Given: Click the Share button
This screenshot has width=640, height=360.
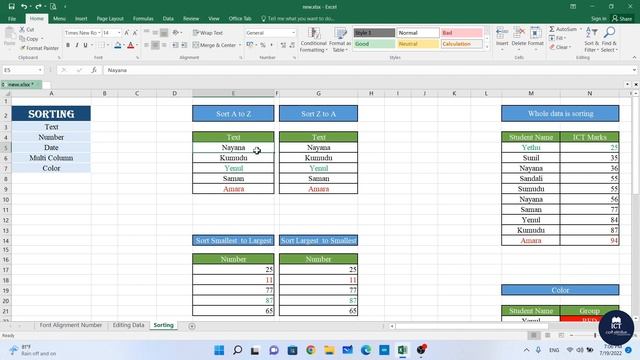Looking at the screenshot, I should point(622,18).
